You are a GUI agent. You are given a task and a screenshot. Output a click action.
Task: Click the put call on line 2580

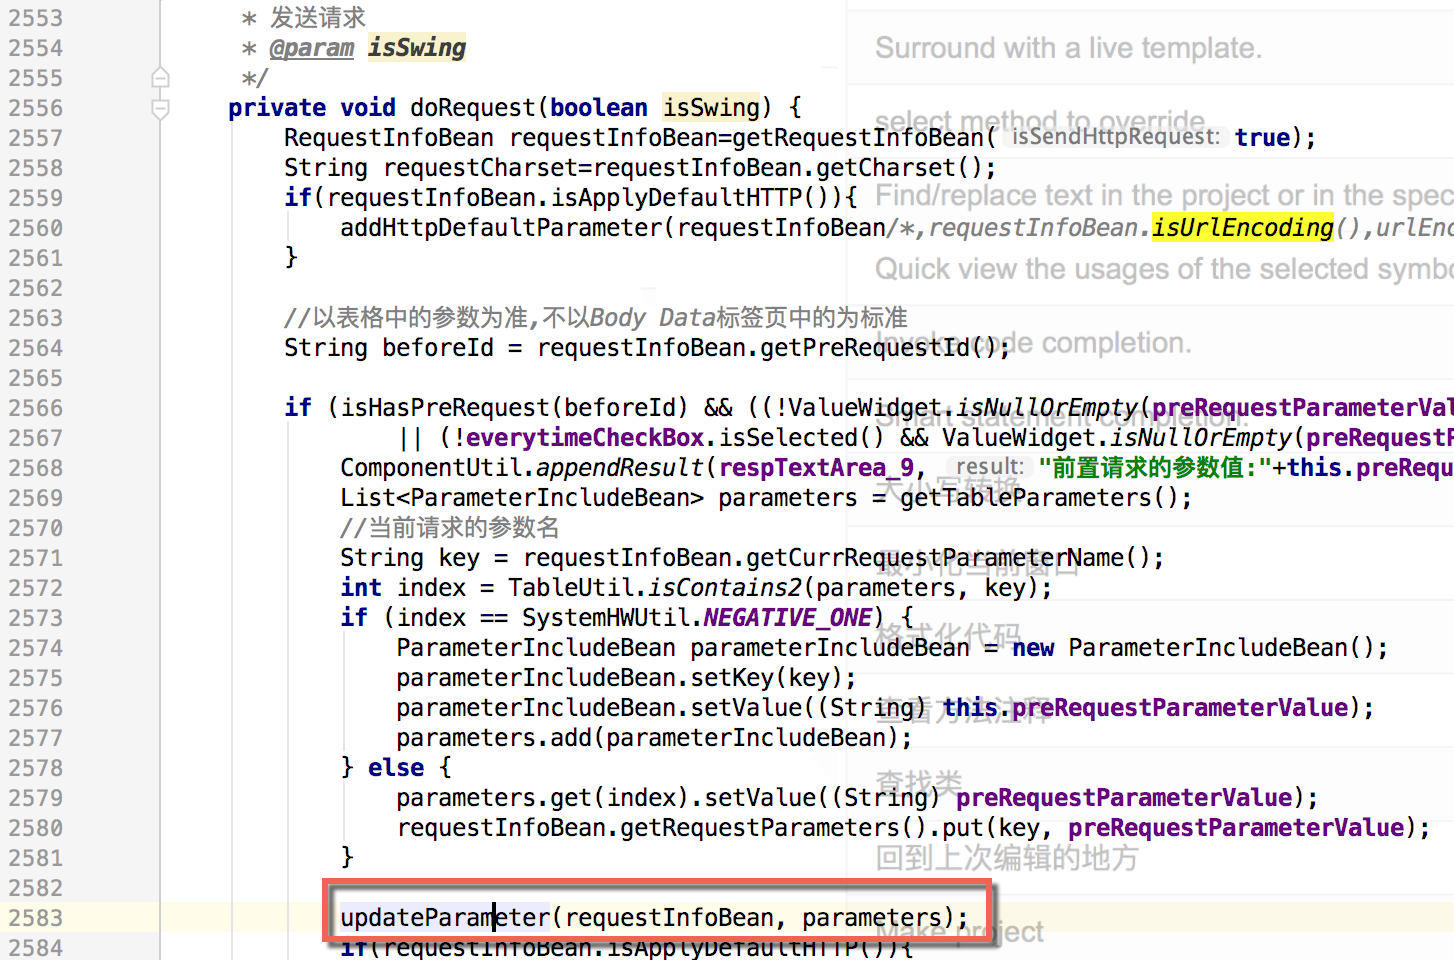(963, 828)
